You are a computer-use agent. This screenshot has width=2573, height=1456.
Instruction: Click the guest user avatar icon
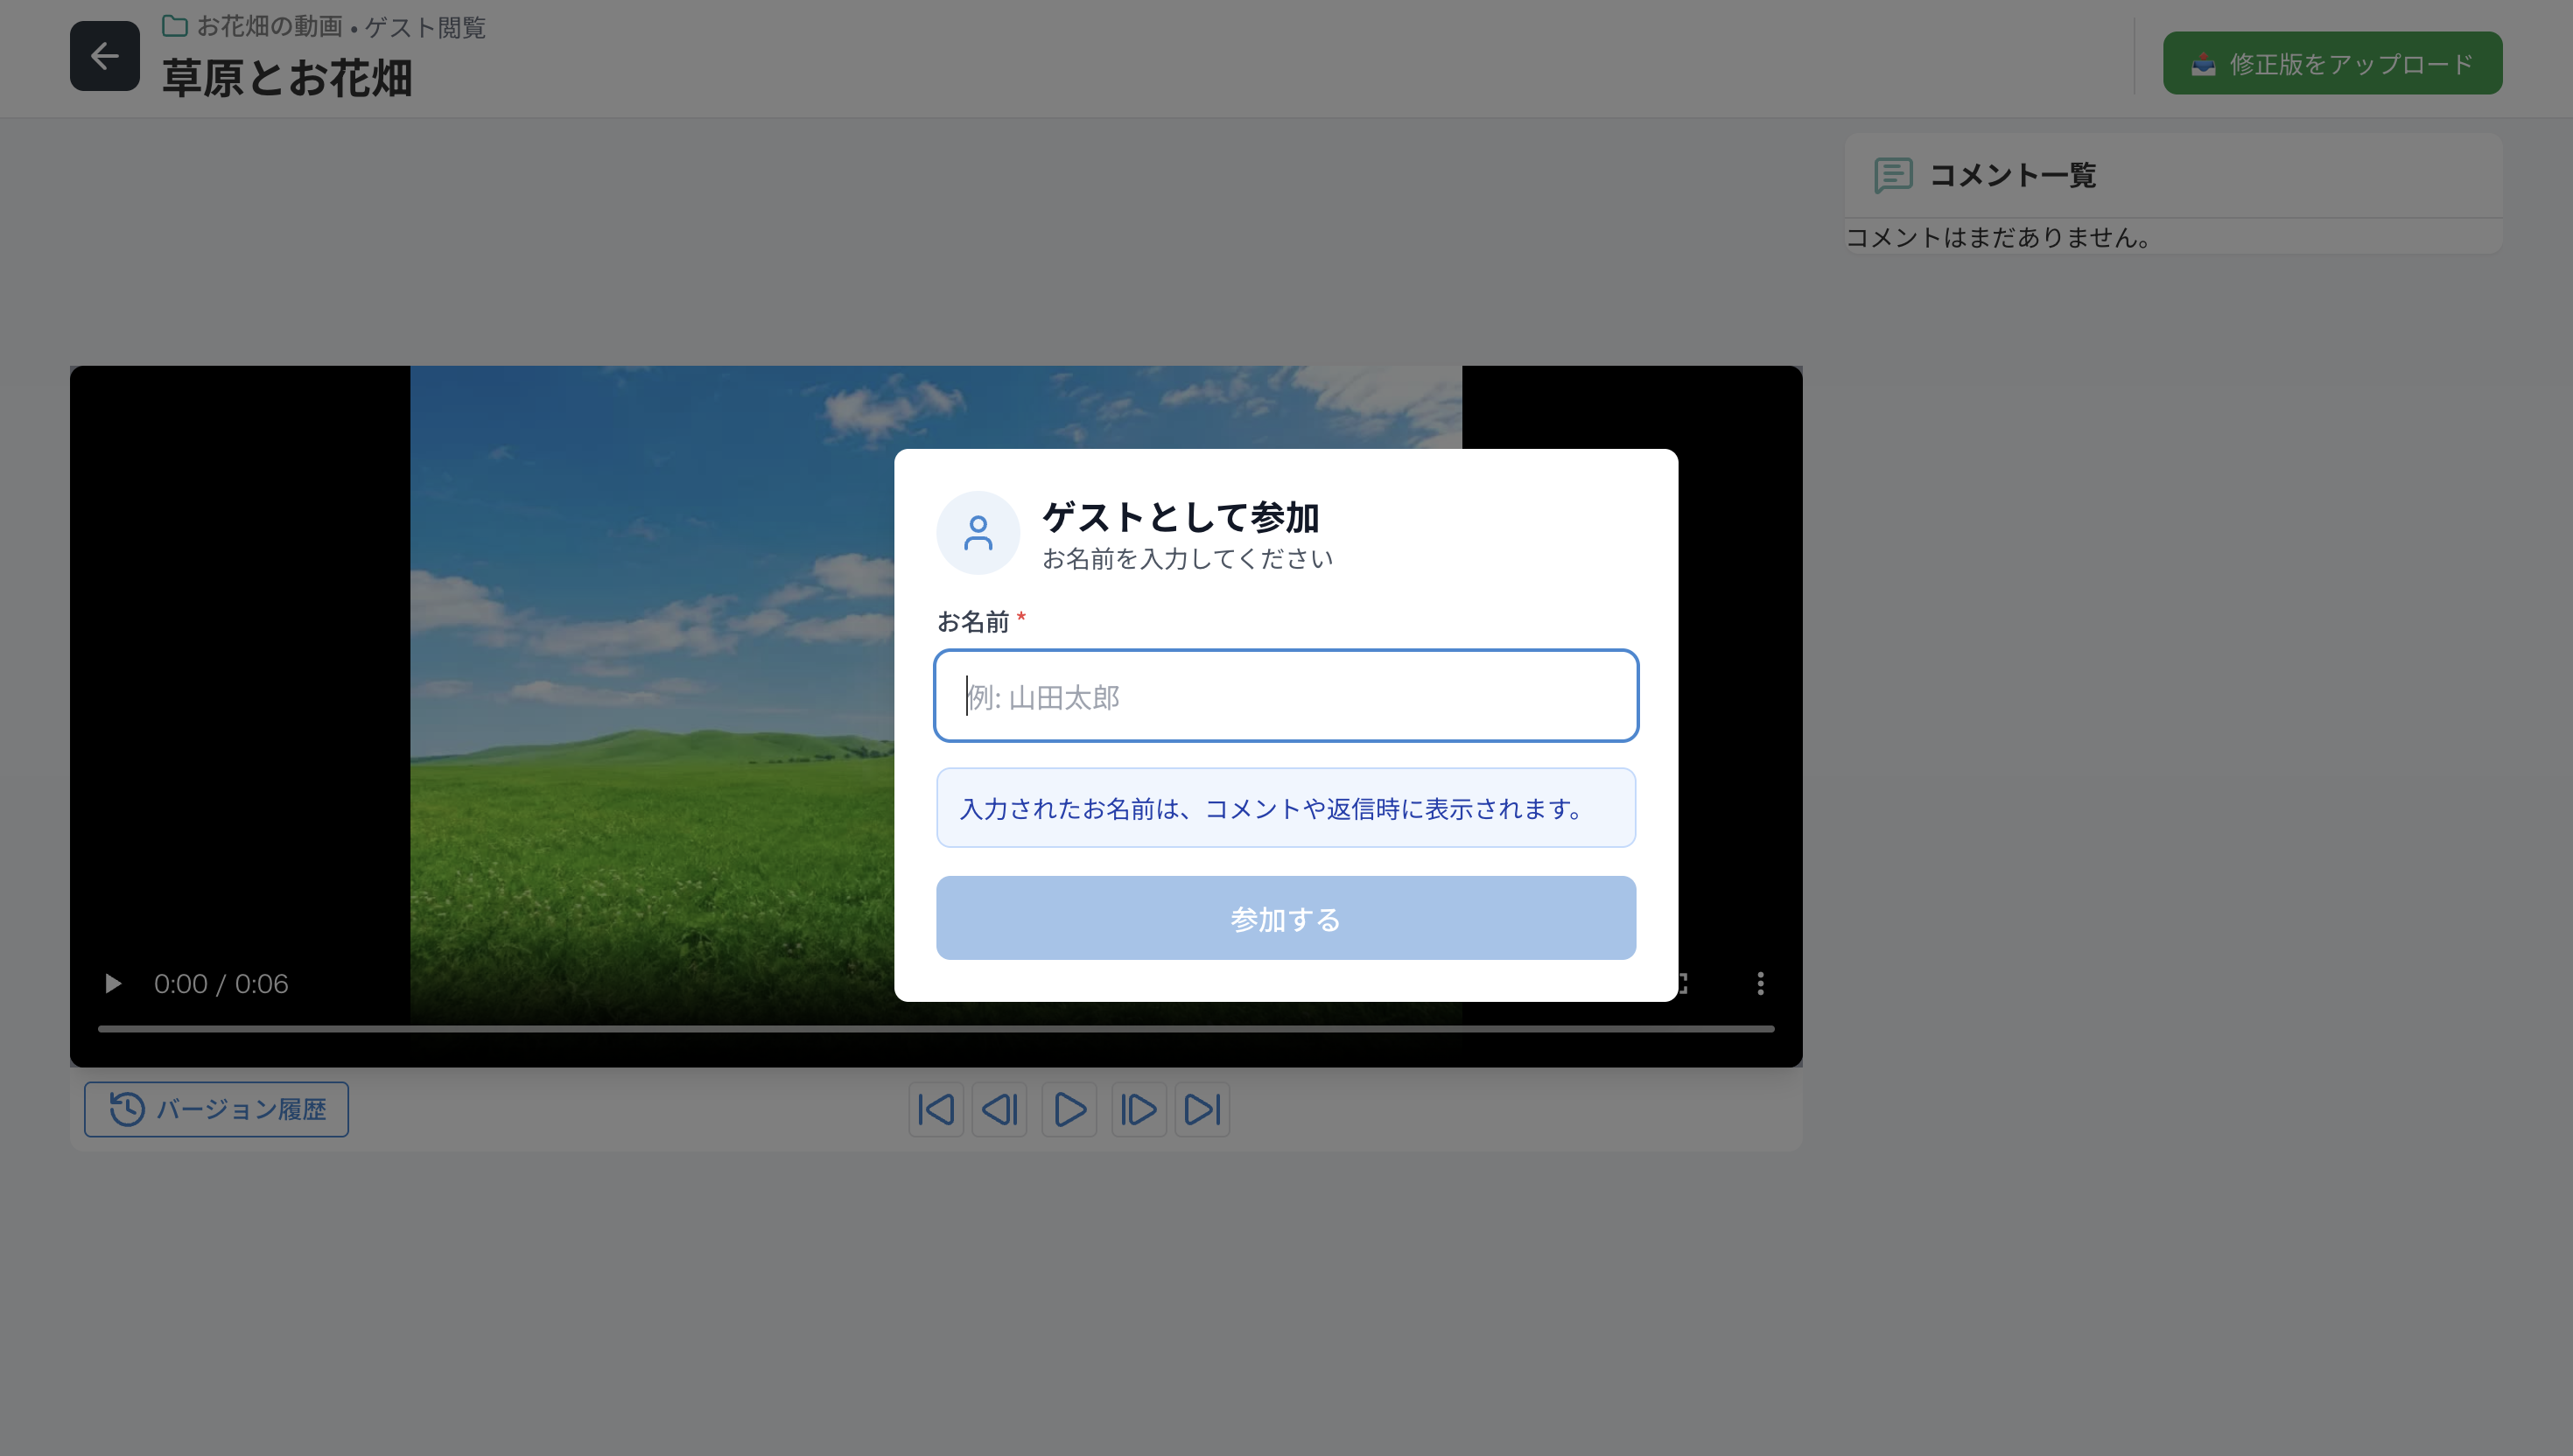[x=977, y=532]
